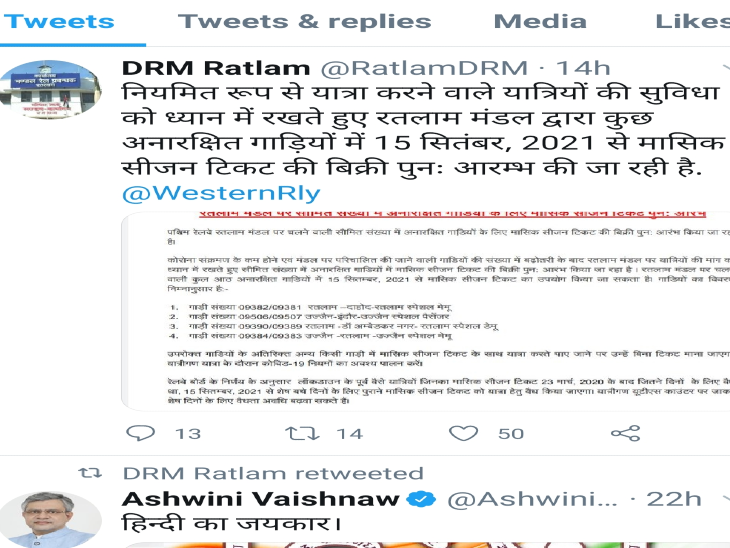The width and height of the screenshot is (730, 548).
Task: Open @WesternRly mention link
Action: tap(221, 193)
